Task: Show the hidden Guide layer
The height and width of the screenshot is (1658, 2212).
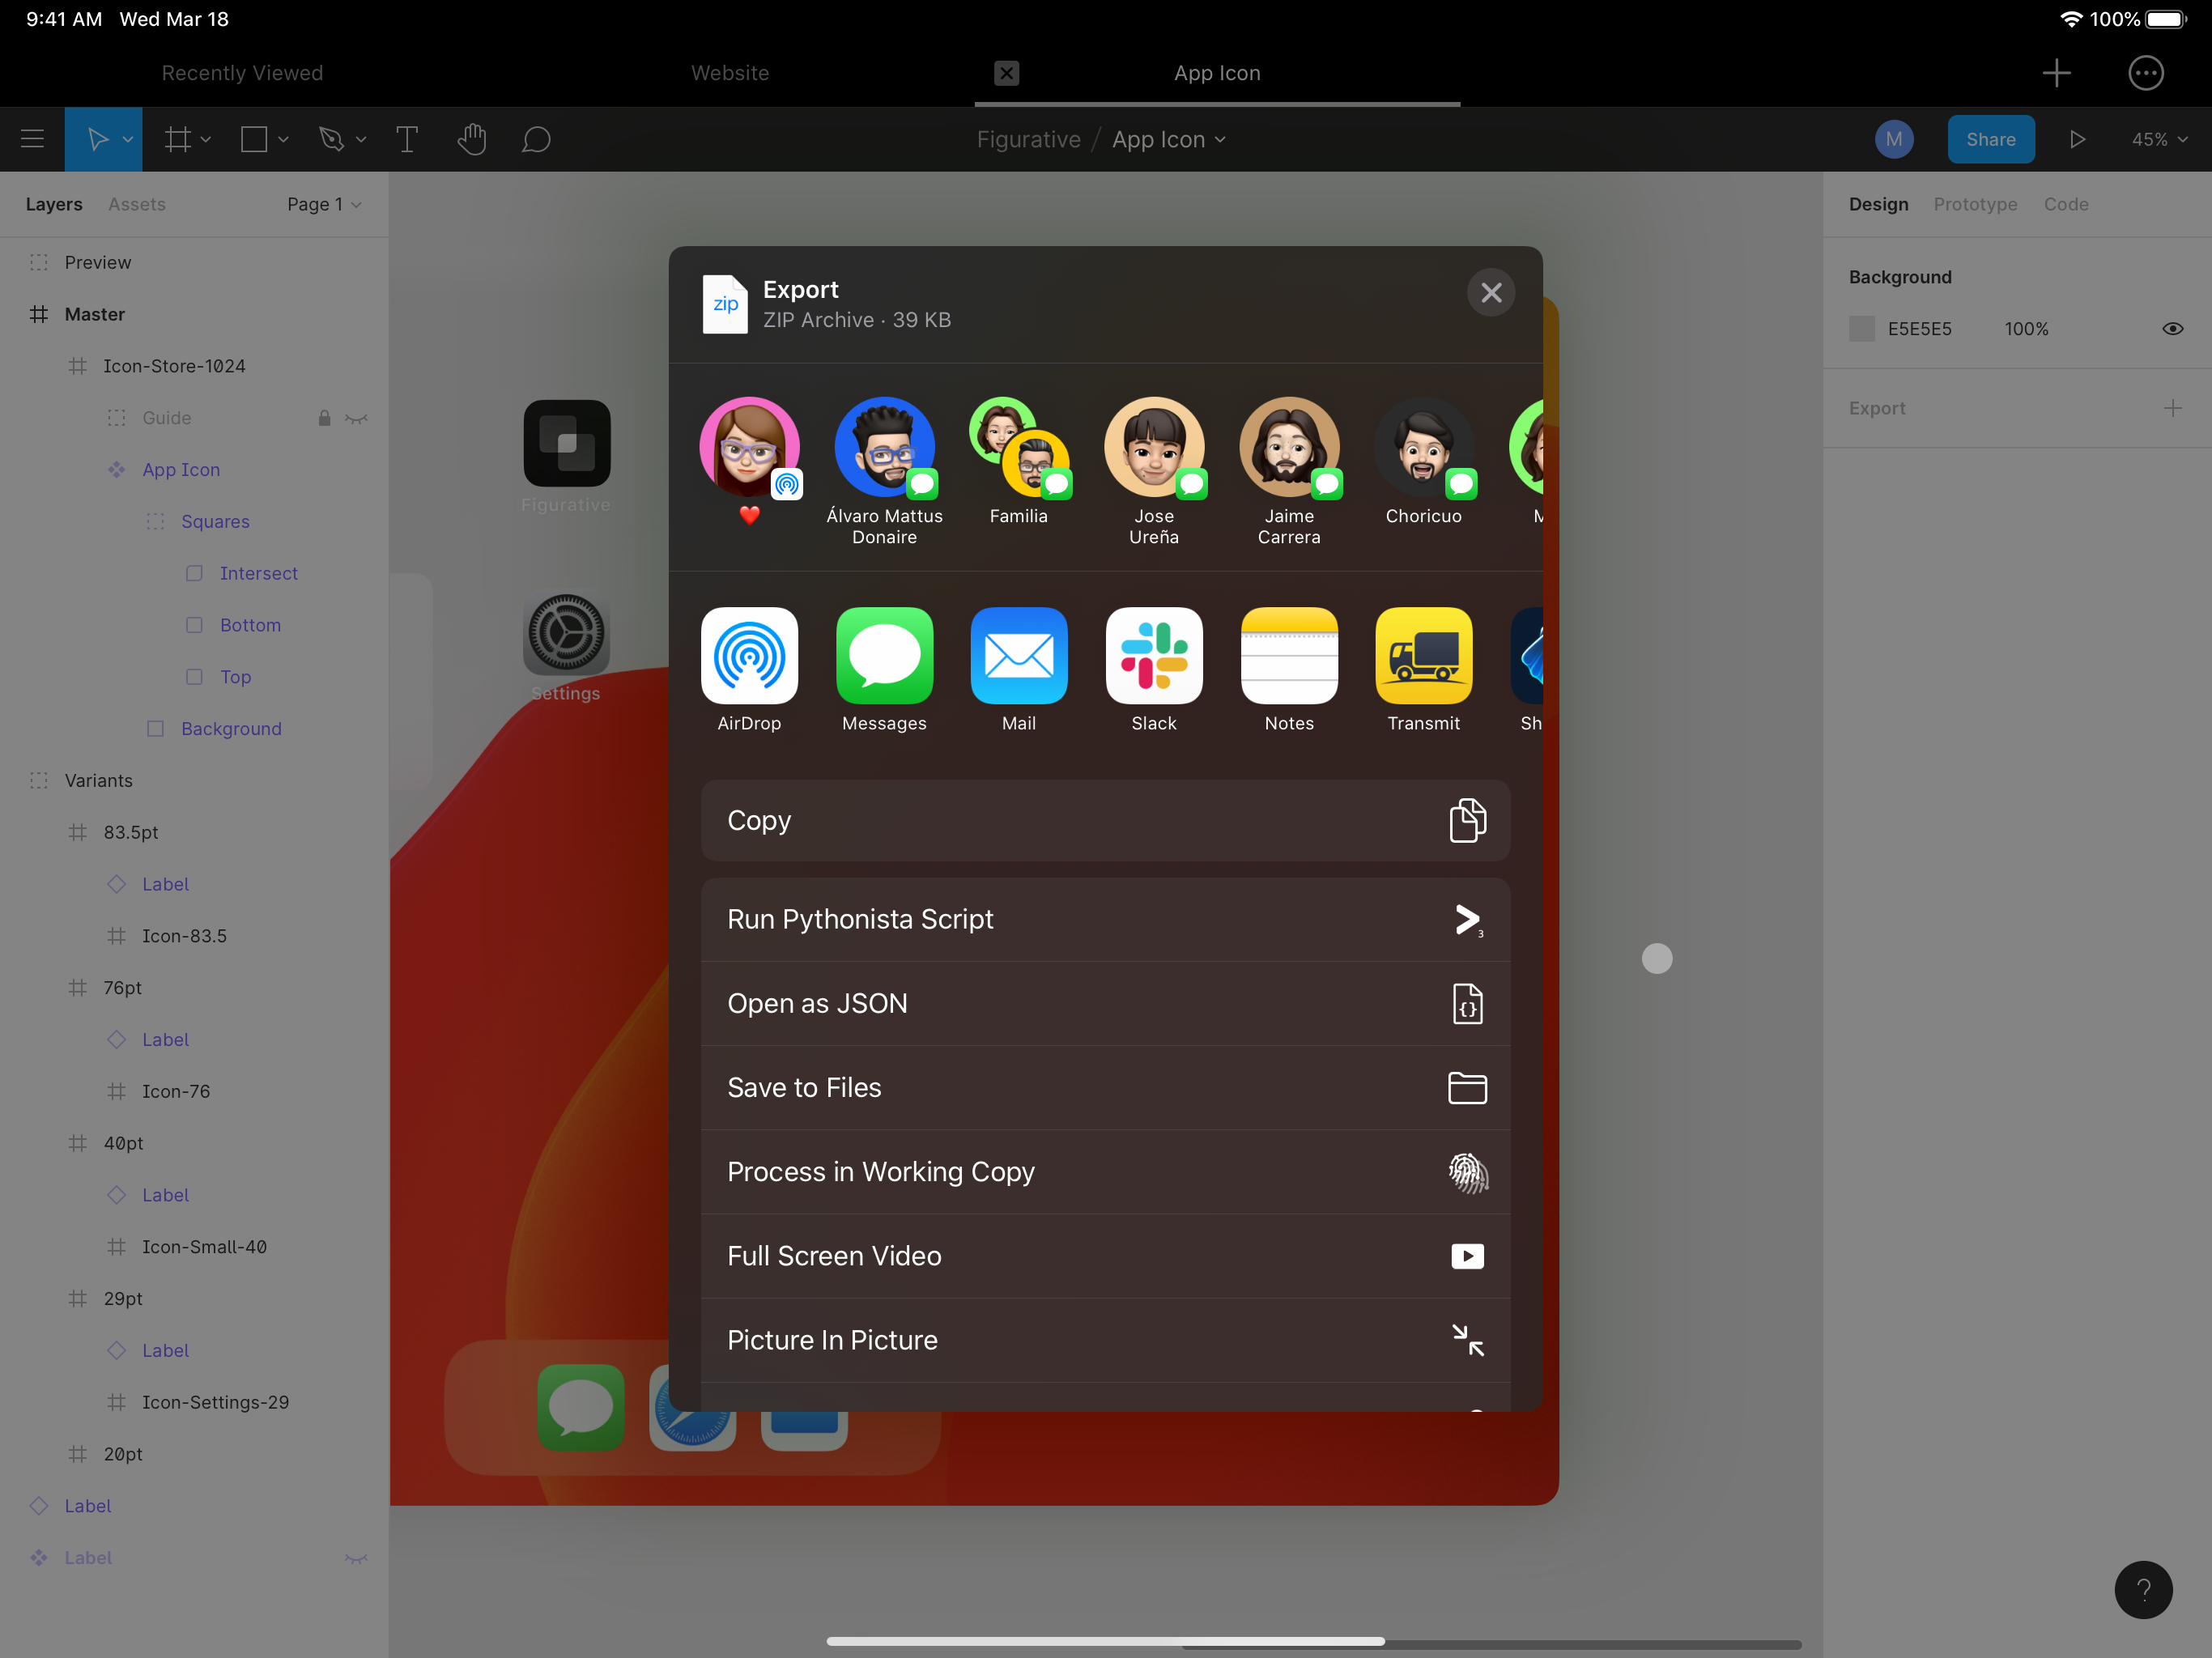Action: 356,418
